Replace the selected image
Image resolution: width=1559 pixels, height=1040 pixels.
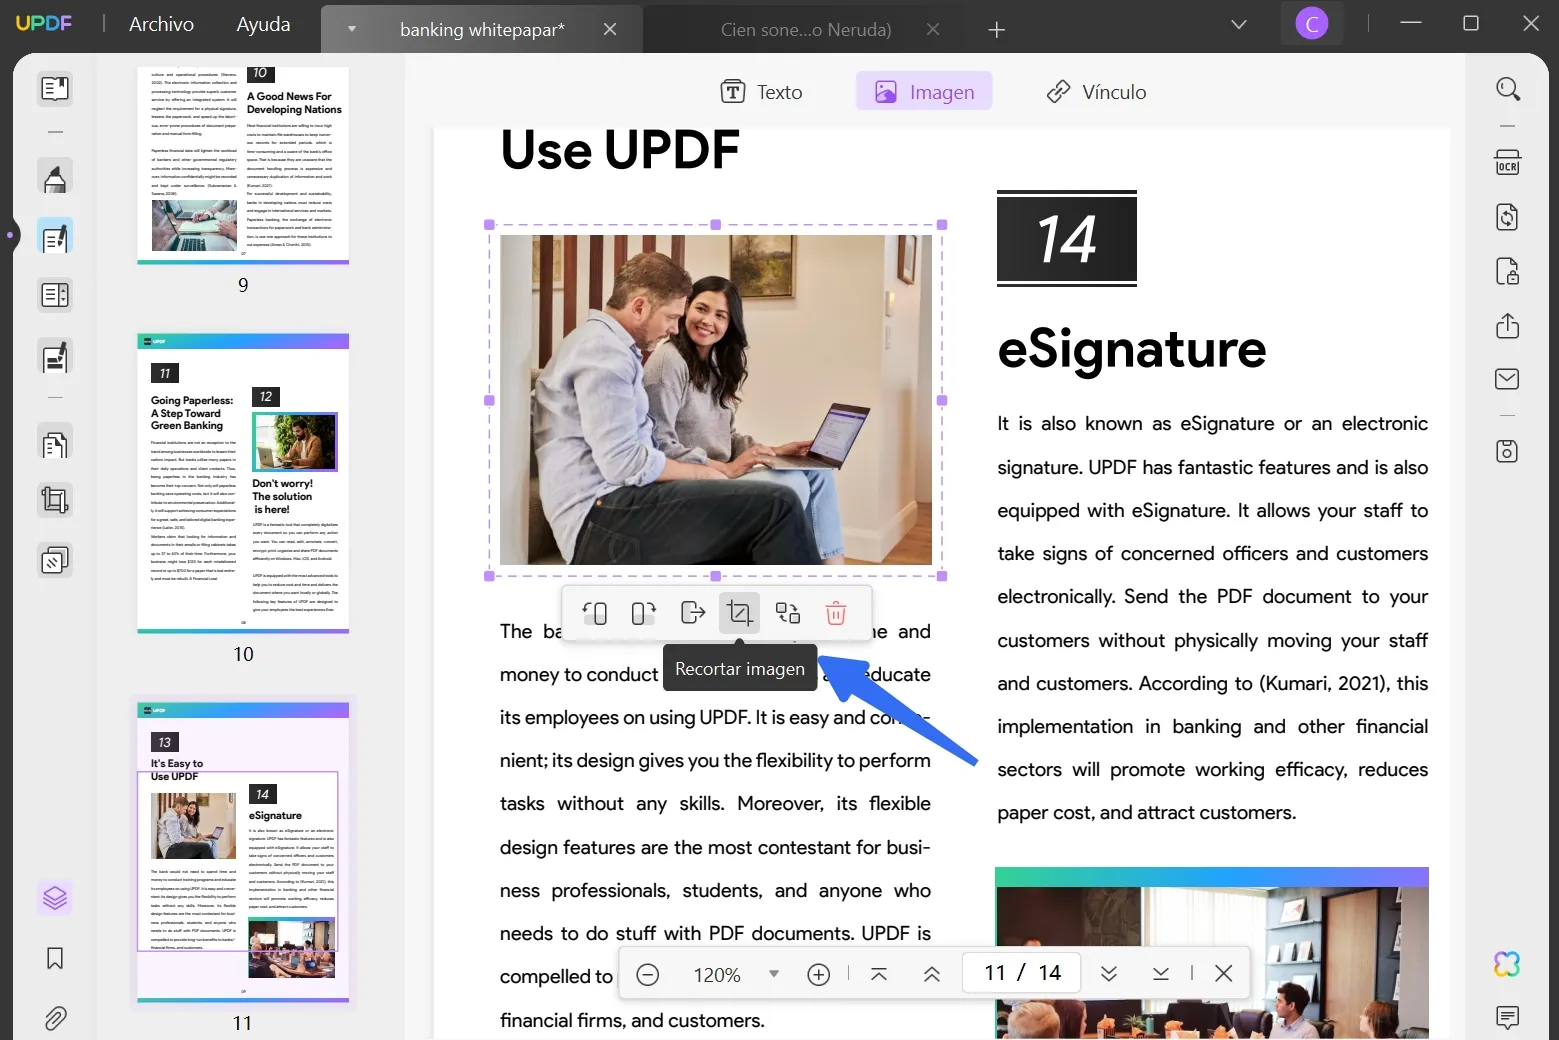tap(788, 613)
